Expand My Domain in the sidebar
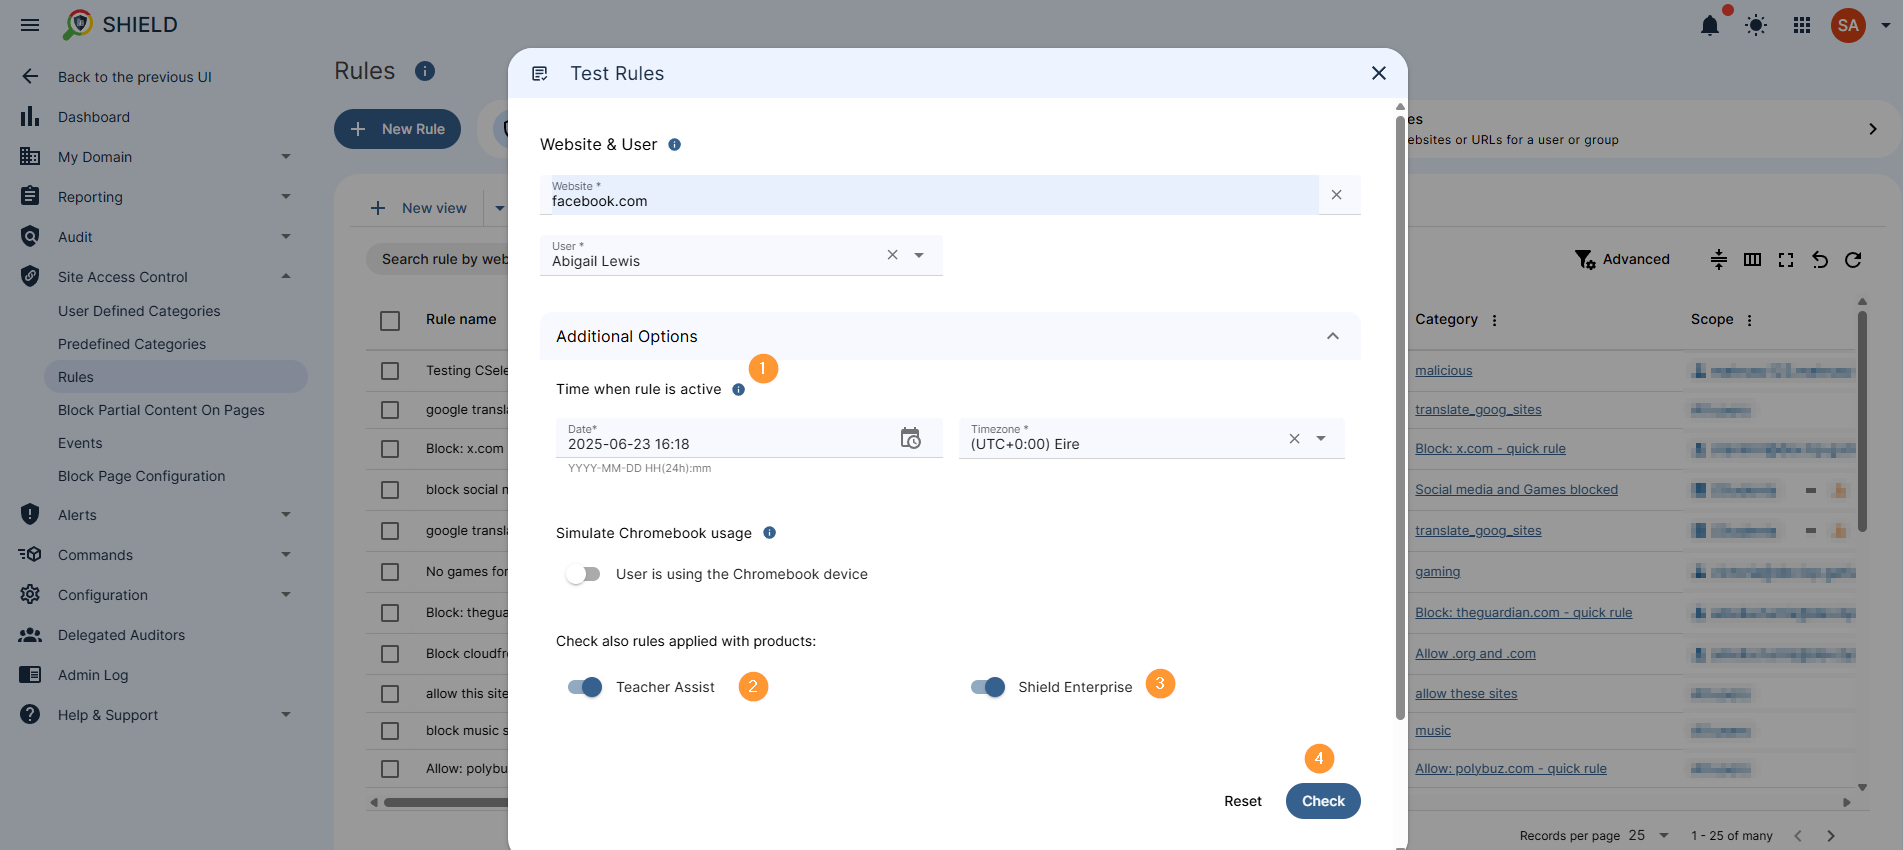Screen dimensions: 1903x850 286,157
